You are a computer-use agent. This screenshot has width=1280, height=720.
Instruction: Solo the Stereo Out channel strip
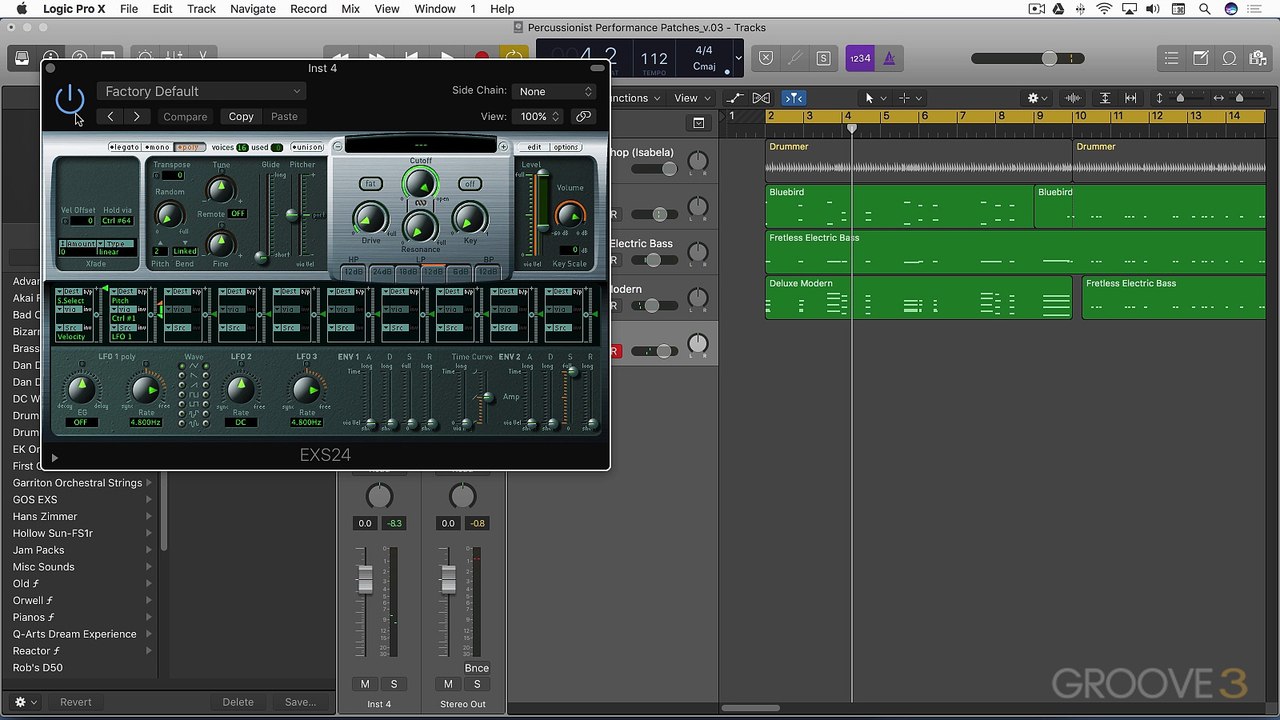[x=477, y=684]
